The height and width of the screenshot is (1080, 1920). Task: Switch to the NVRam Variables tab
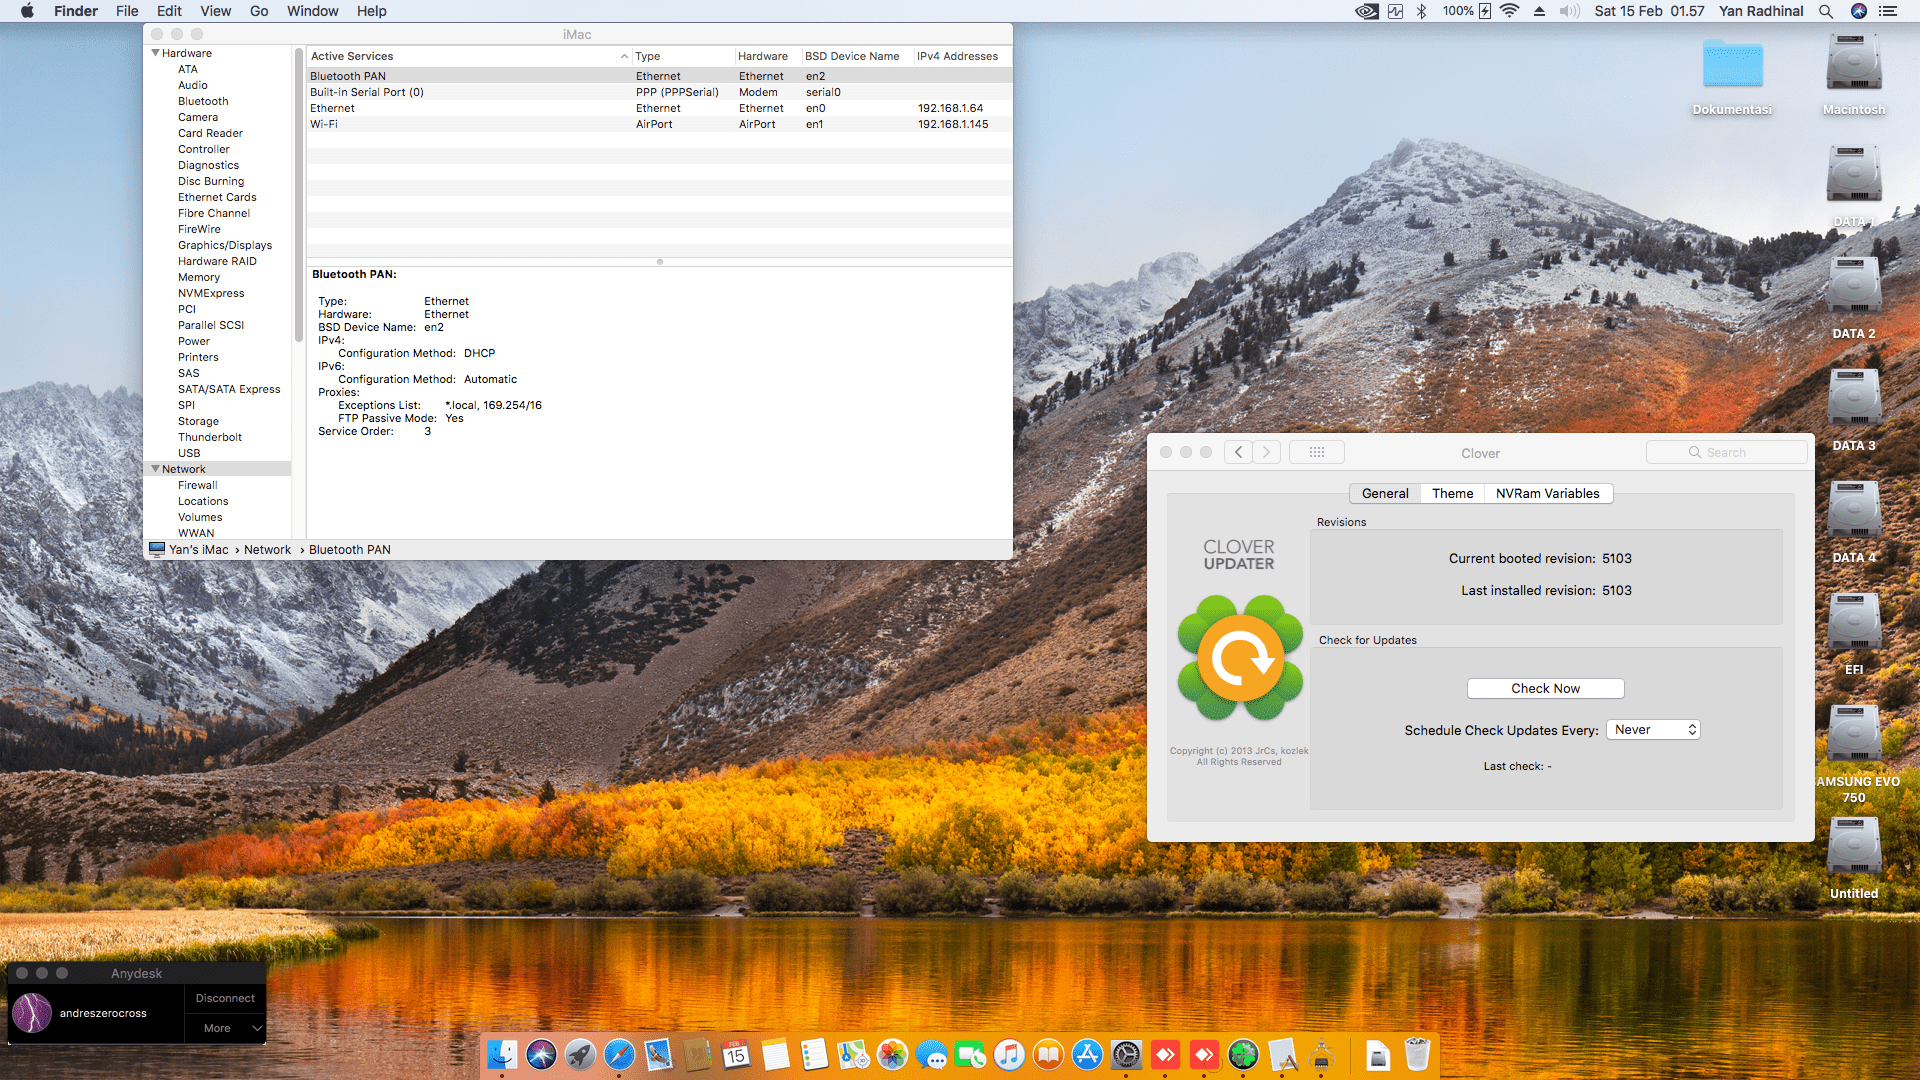click(1547, 494)
